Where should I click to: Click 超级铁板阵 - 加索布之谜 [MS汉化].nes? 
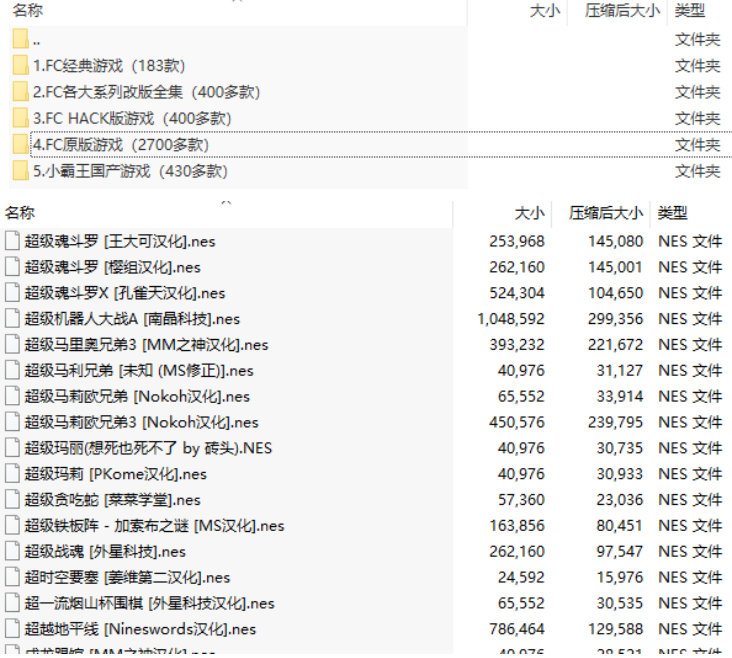(154, 526)
